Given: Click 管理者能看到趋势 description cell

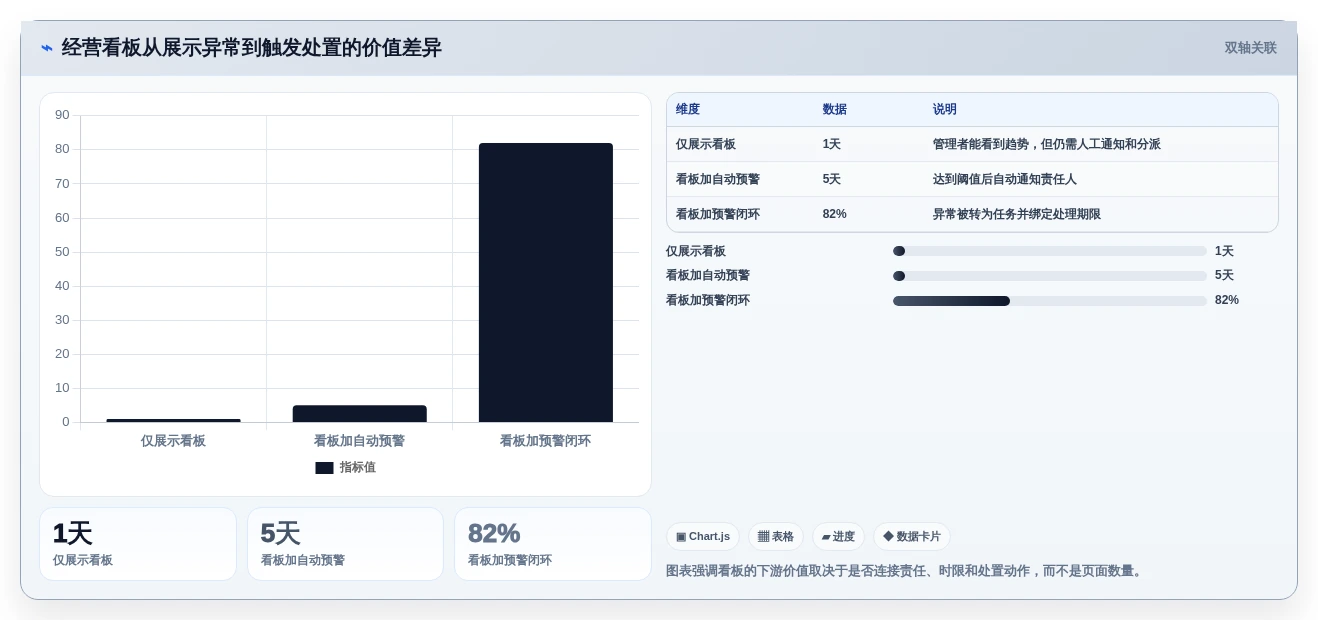Looking at the screenshot, I should 1047,144.
